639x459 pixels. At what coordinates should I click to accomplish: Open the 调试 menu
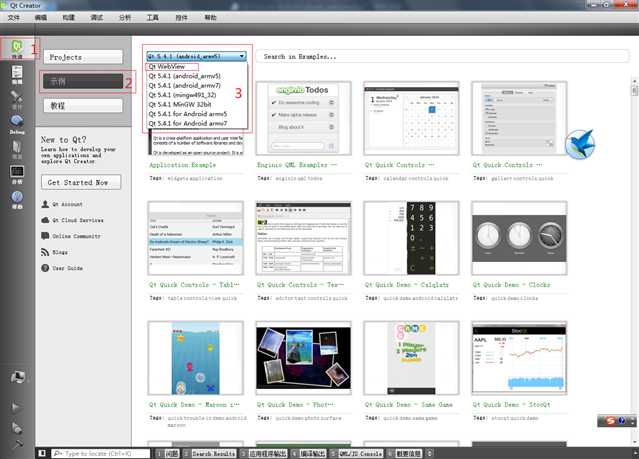(x=97, y=18)
